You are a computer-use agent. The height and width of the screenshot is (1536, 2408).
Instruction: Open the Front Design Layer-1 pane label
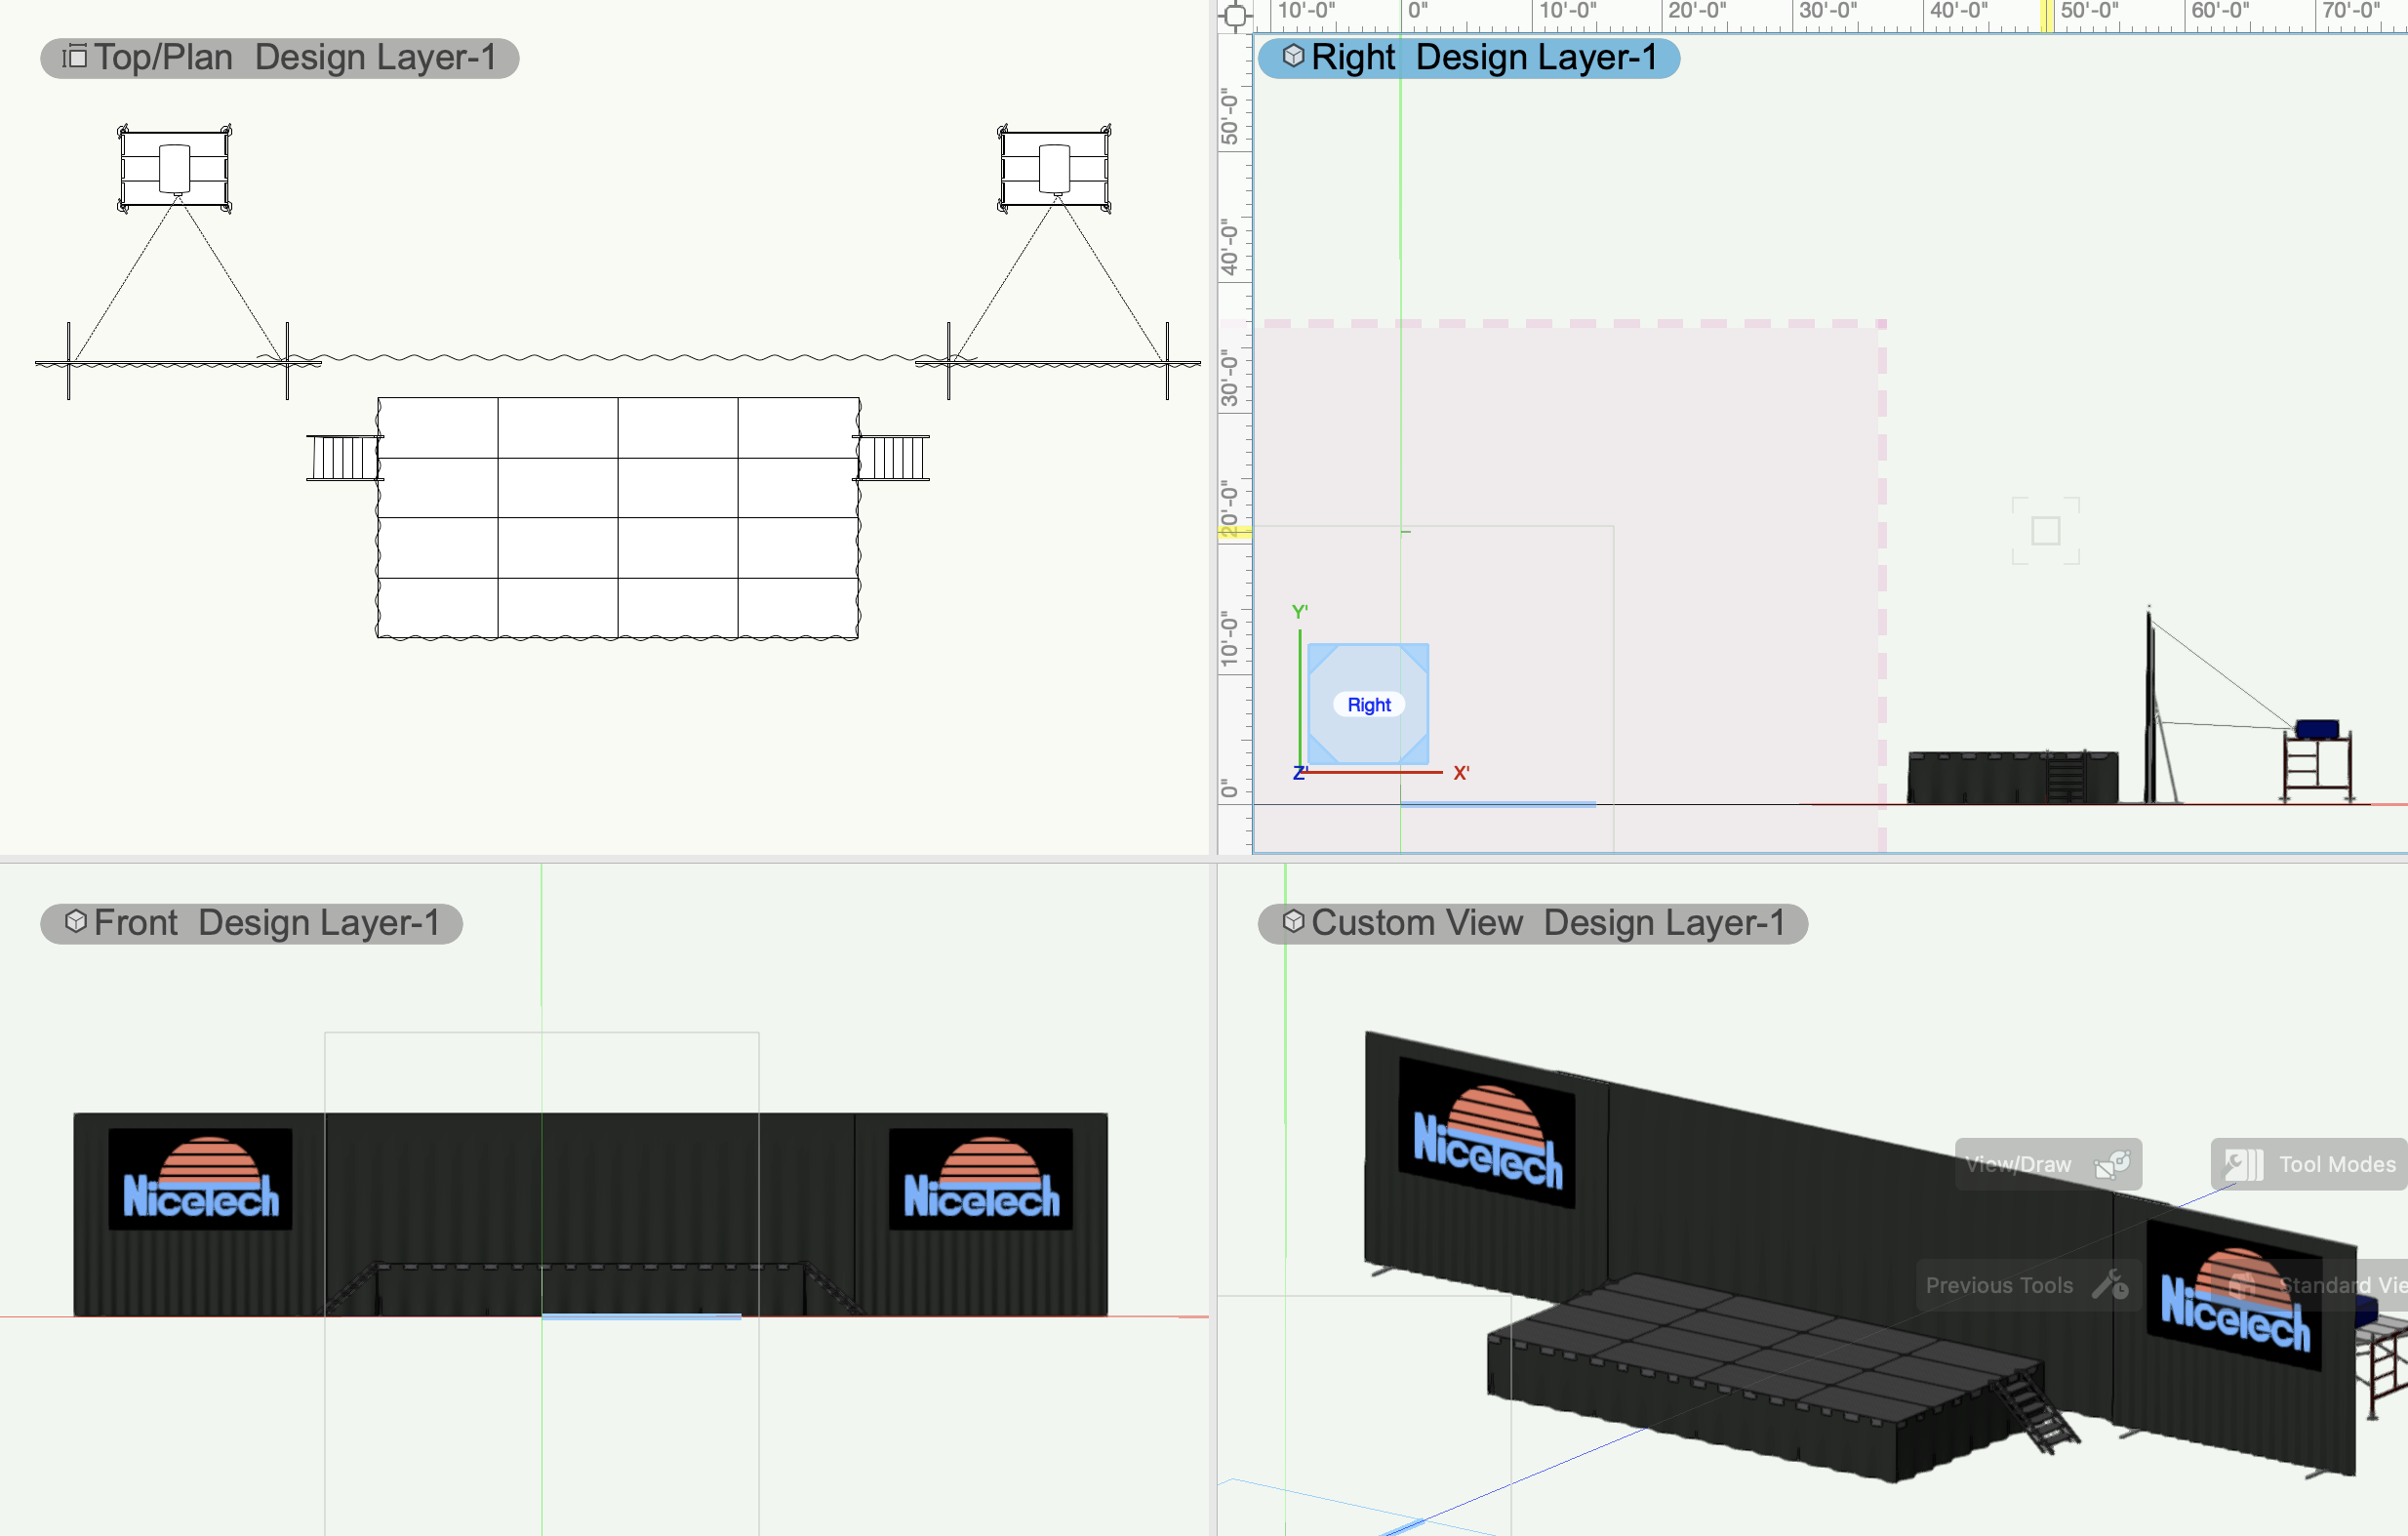[251, 923]
